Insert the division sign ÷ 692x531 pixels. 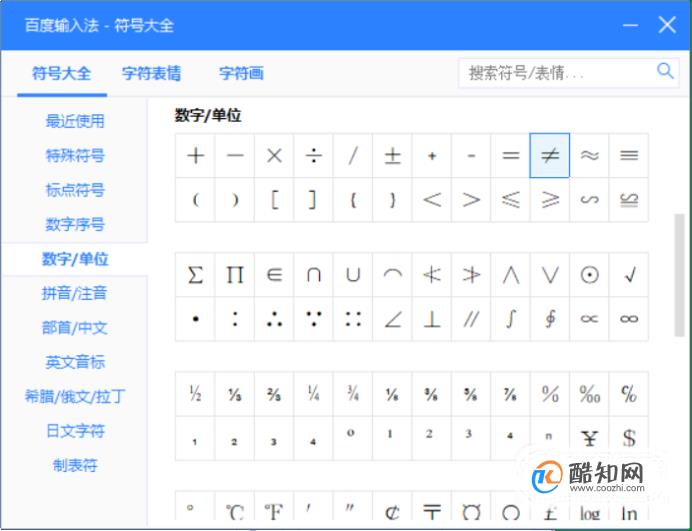[313, 155]
